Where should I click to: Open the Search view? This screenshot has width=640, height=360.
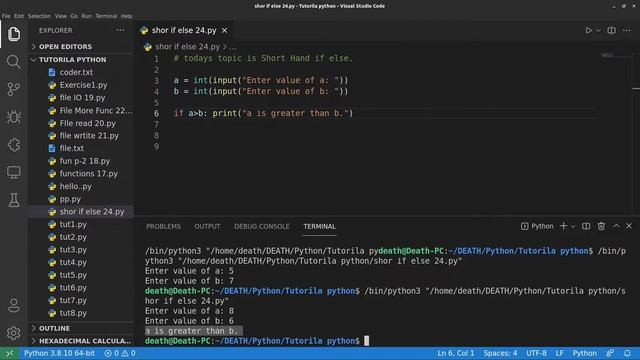click(x=13, y=62)
